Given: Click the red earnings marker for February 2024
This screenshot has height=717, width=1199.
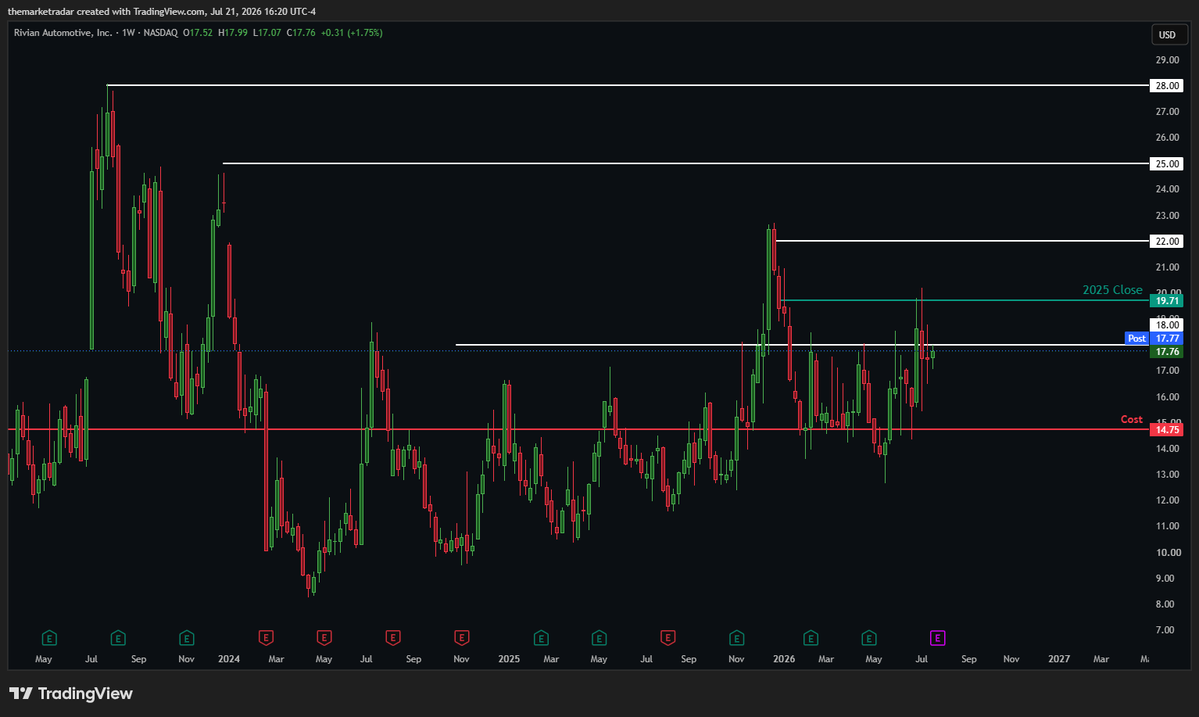Looking at the screenshot, I should coord(266,638).
